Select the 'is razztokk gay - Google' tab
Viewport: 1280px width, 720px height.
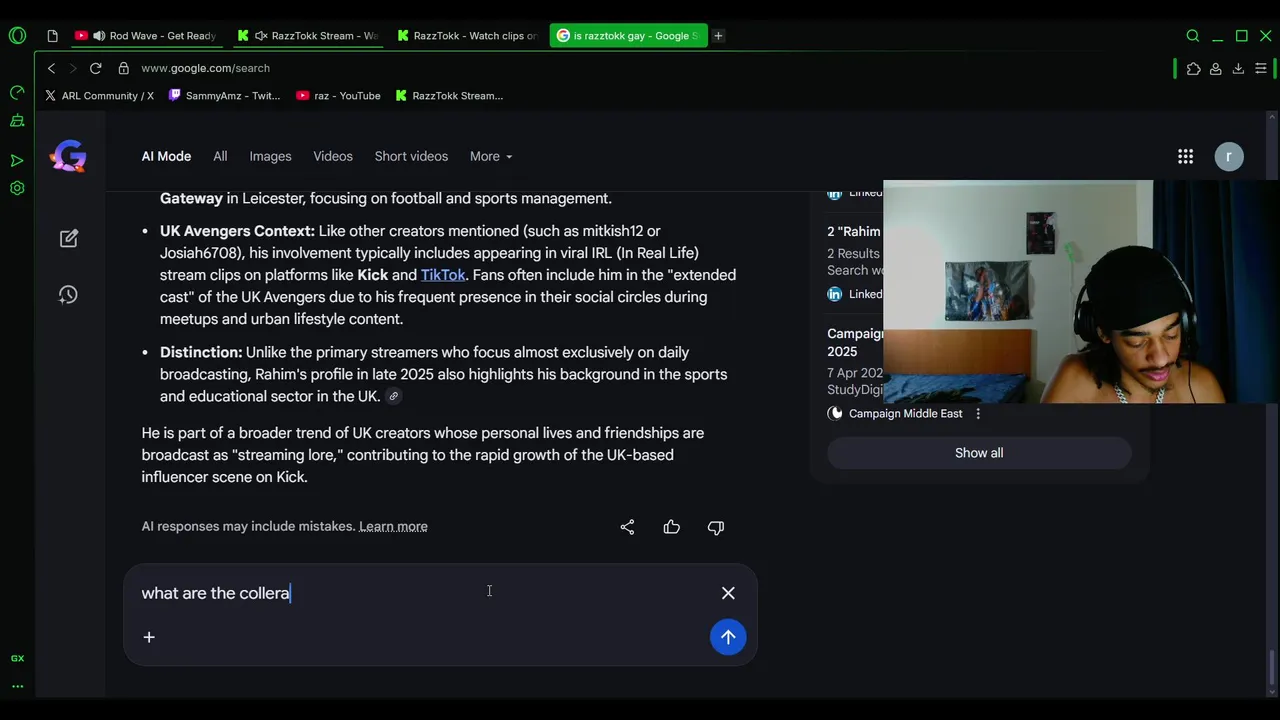pyautogui.click(x=629, y=36)
